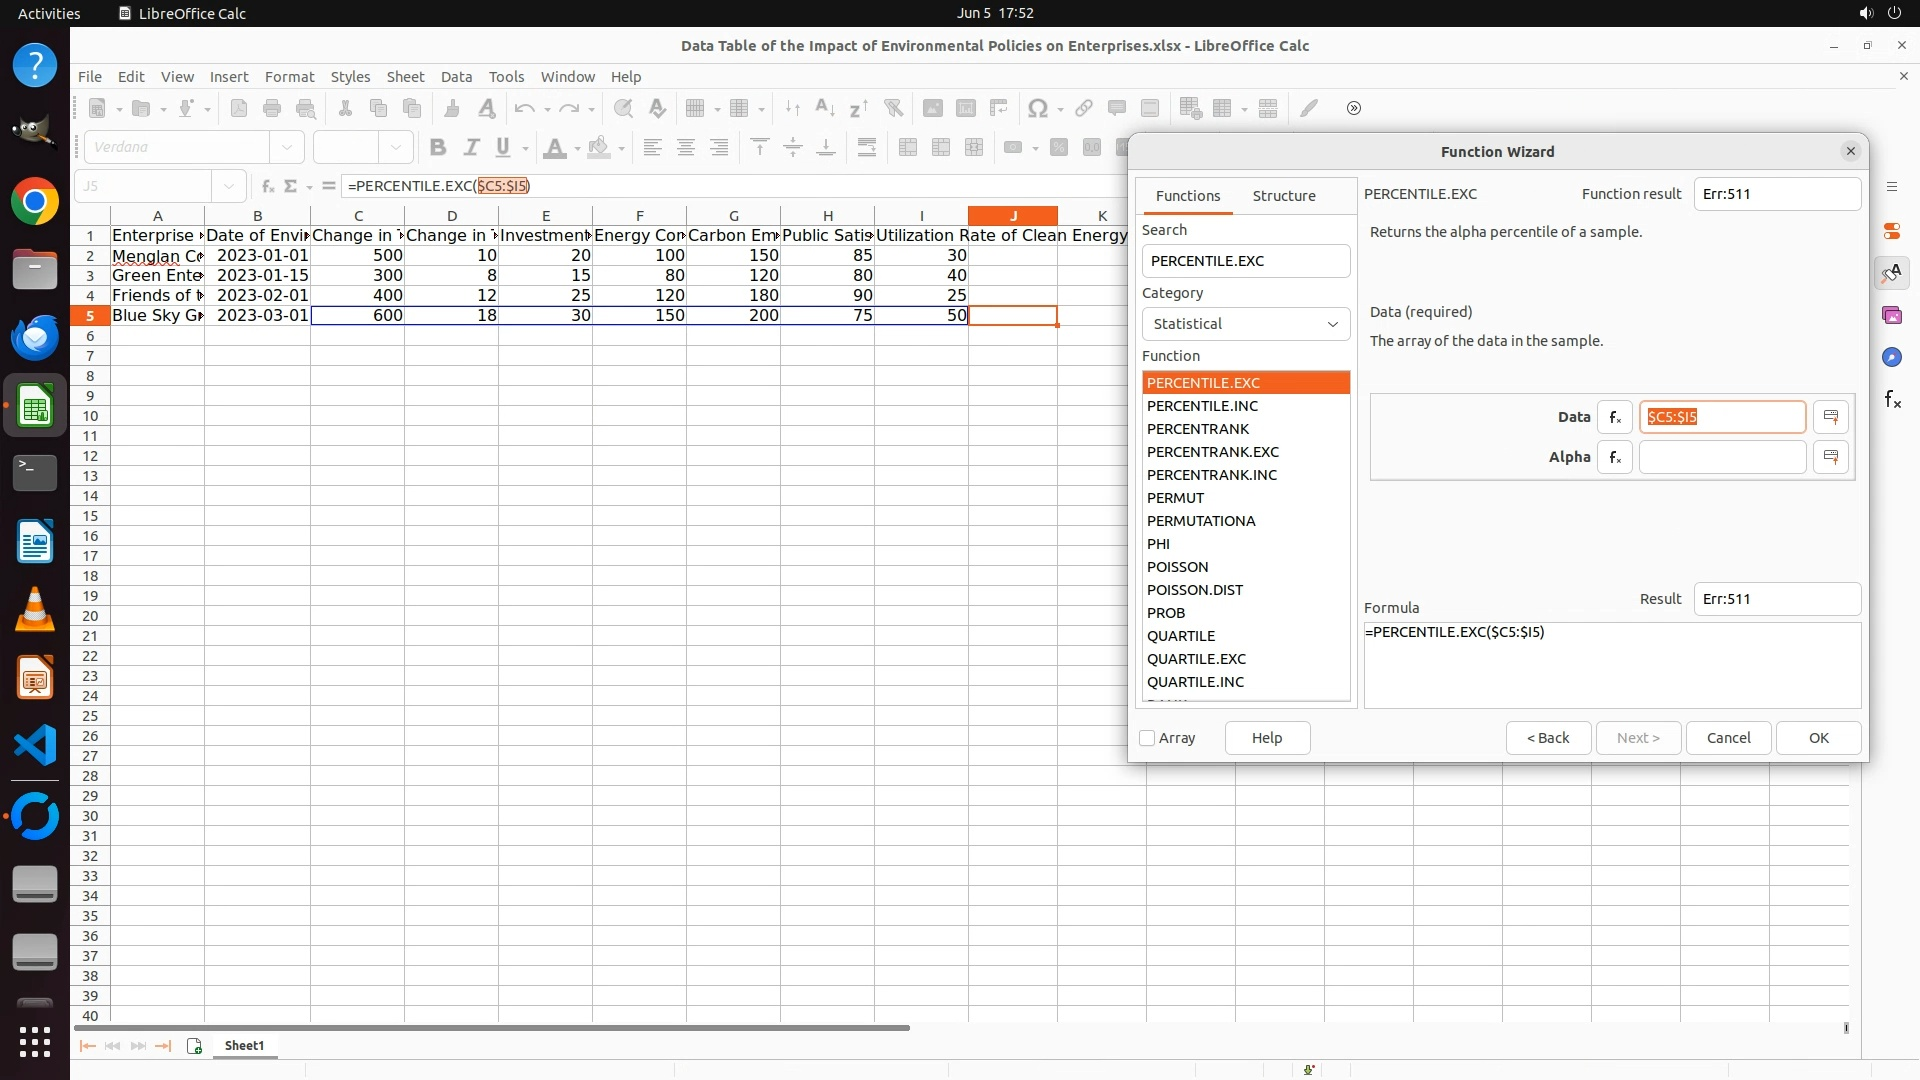This screenshot has height=1080, width=1920.
Task: Enable the Array checkbox
Action: click(1147, 738)
